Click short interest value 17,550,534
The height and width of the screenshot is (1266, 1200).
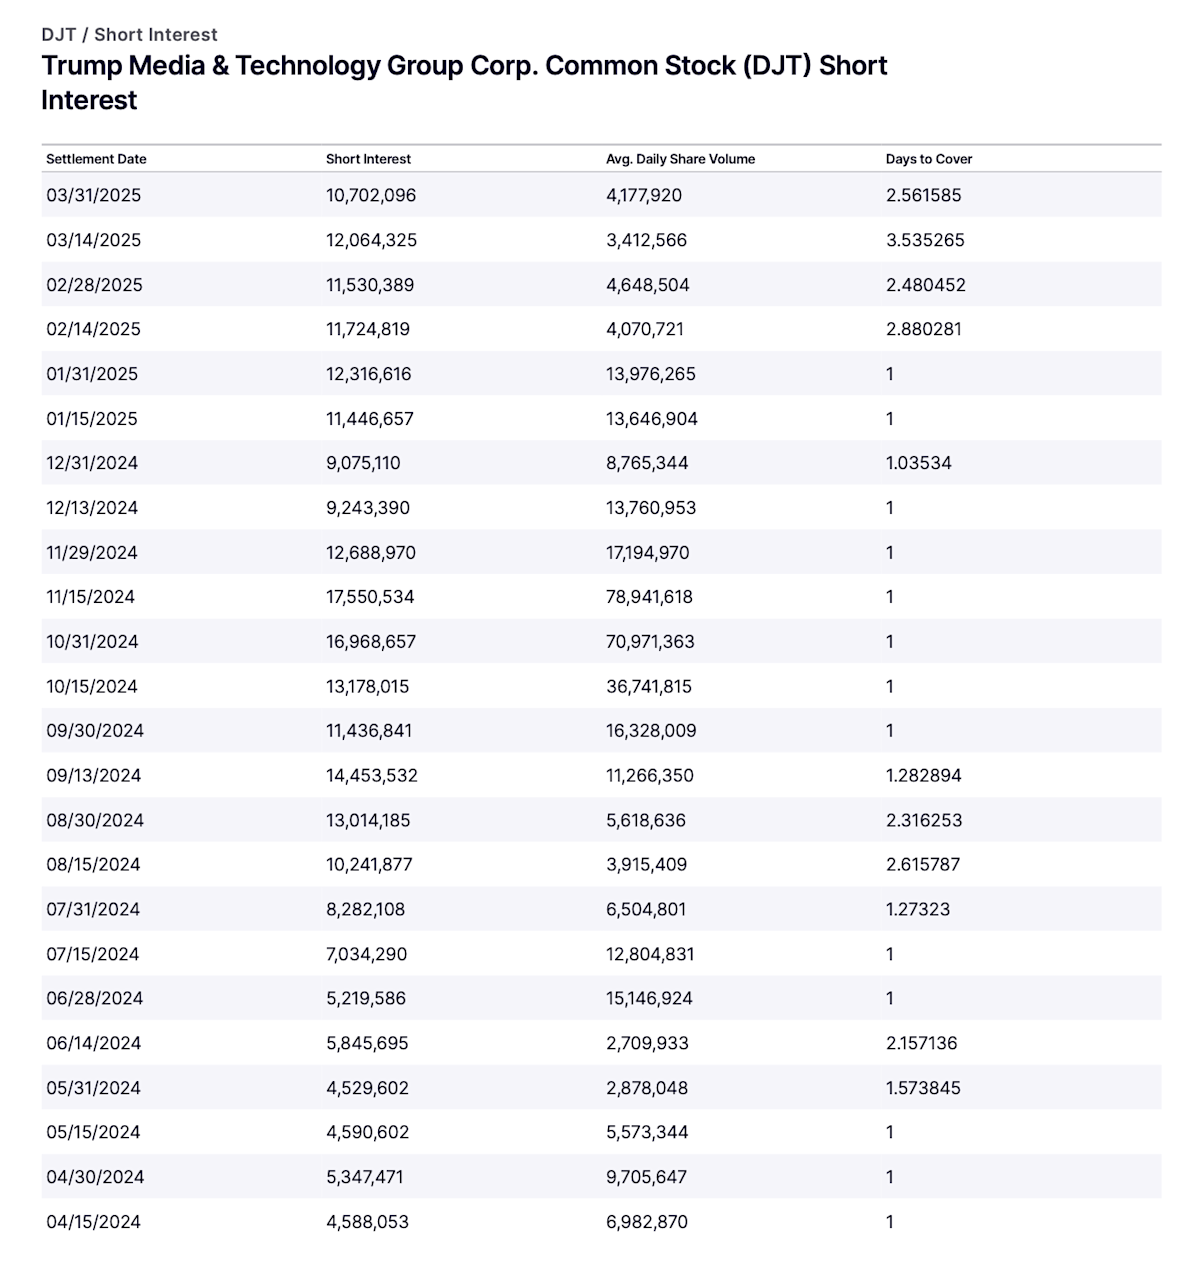tap(370, 597)
